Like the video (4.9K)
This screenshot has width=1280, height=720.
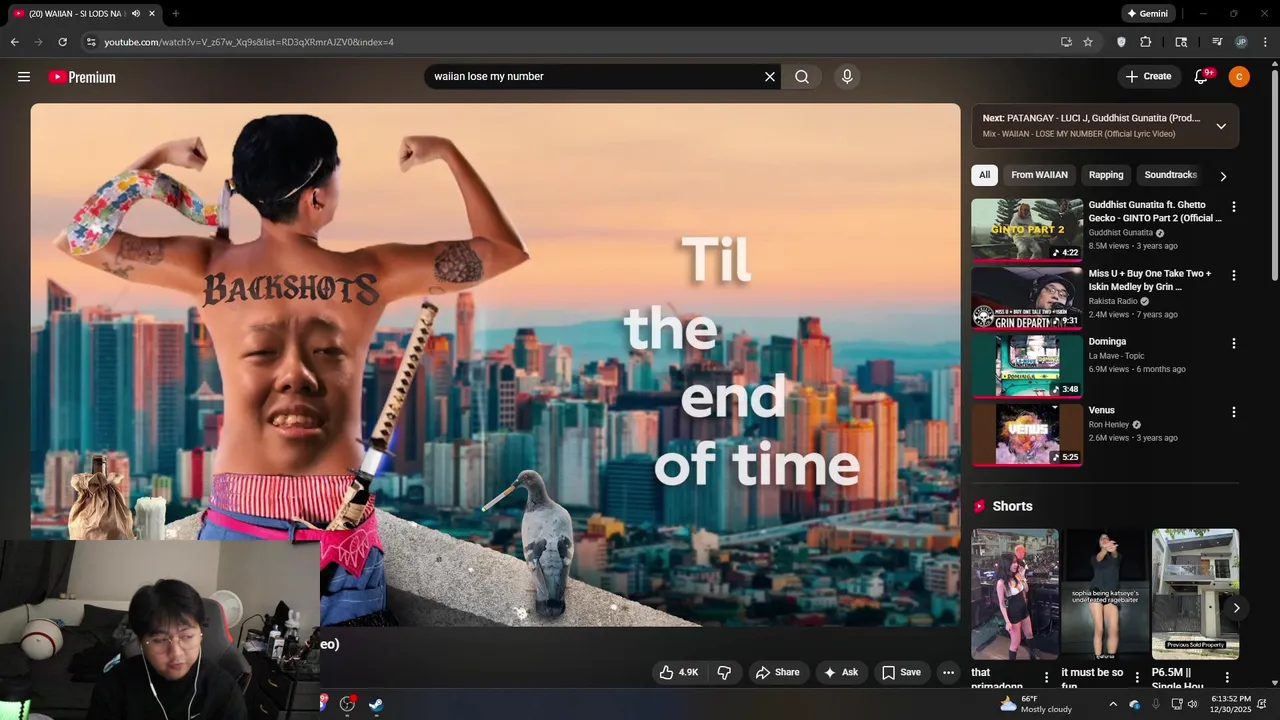pos(678,673)
